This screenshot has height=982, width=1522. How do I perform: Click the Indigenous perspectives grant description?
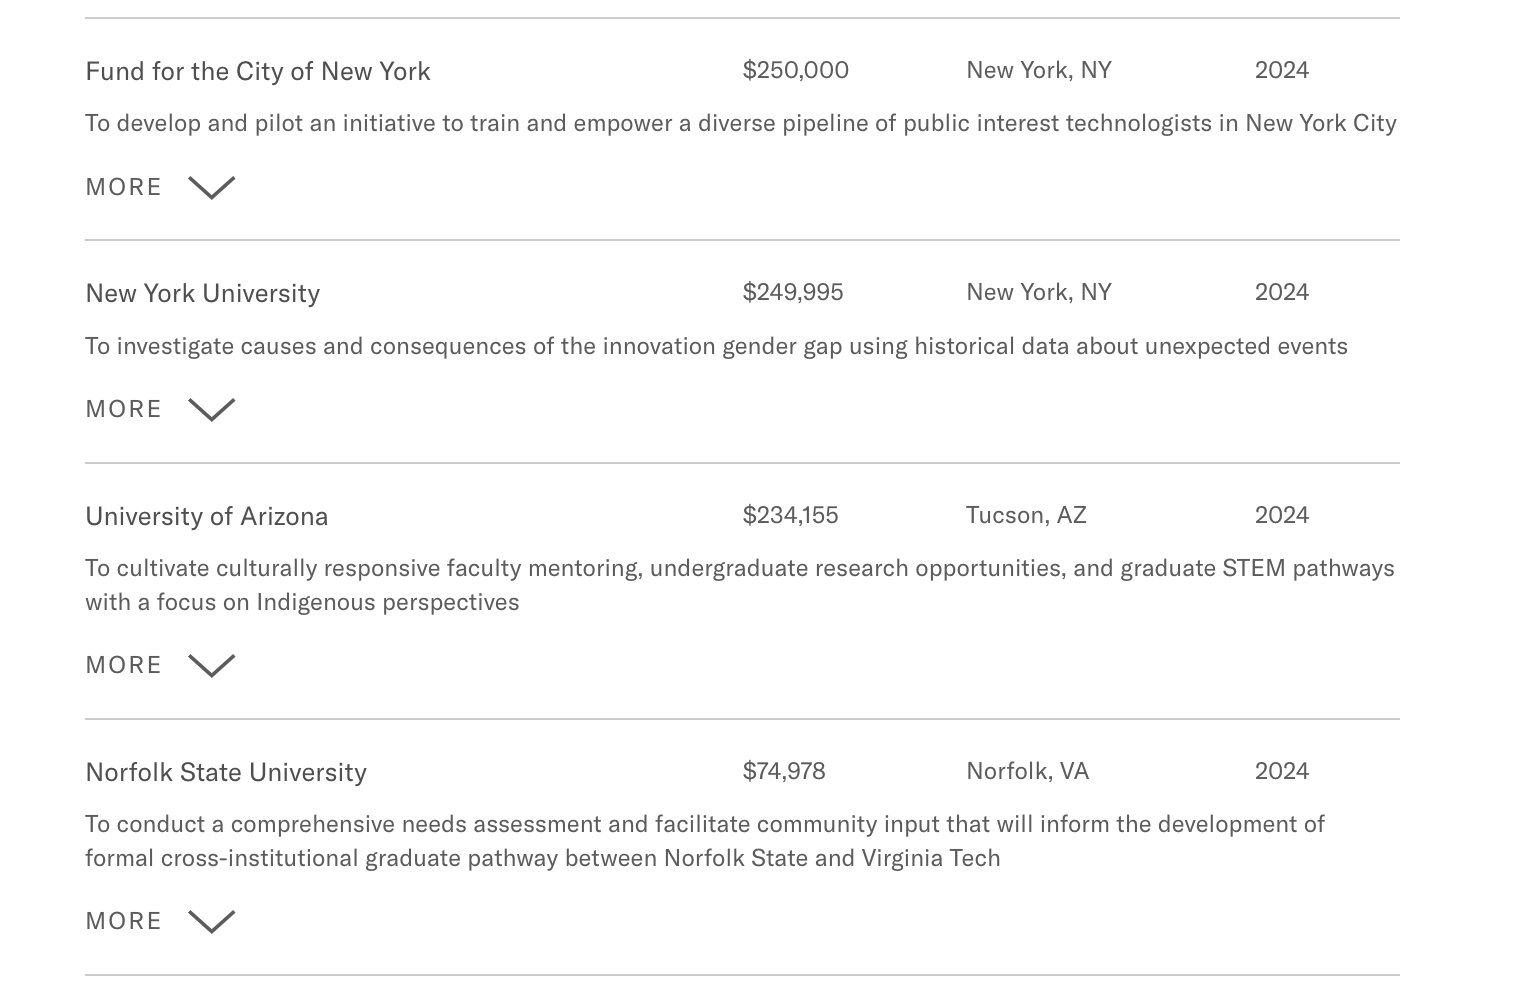(x=739, y=585)
